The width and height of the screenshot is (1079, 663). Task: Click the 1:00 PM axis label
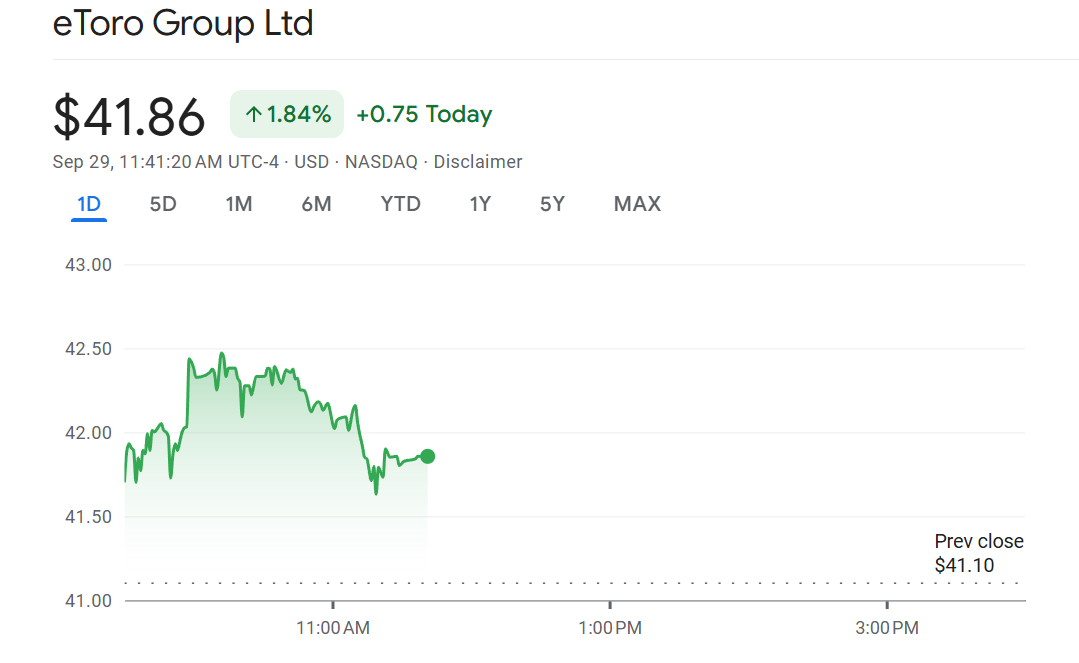coord(610,628)
